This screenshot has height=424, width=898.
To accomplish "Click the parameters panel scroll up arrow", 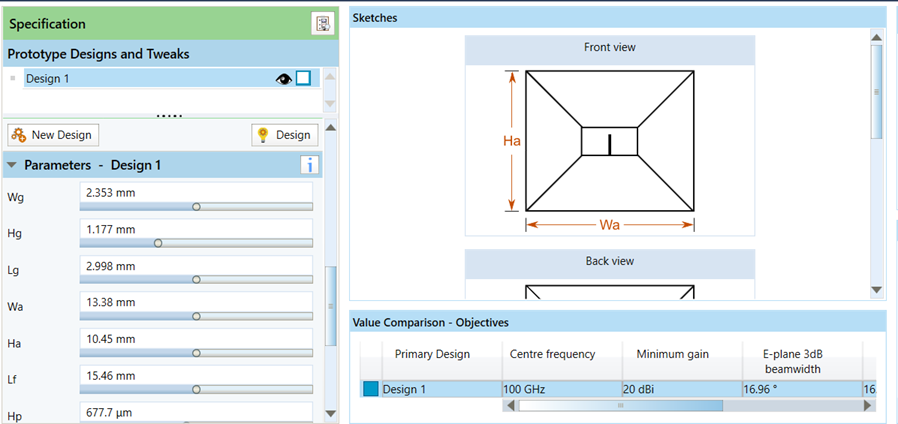I will [330, 127].
